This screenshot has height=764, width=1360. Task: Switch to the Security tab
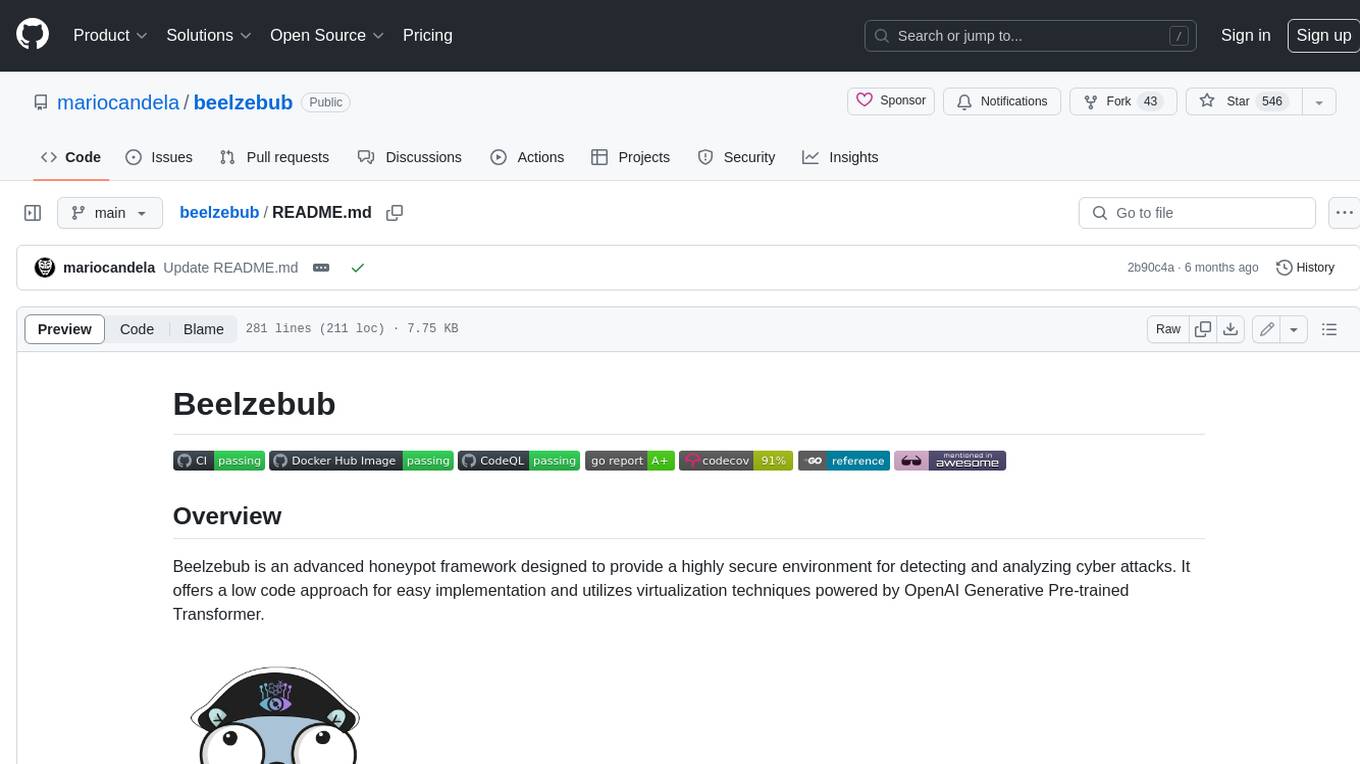click(736, 157)
